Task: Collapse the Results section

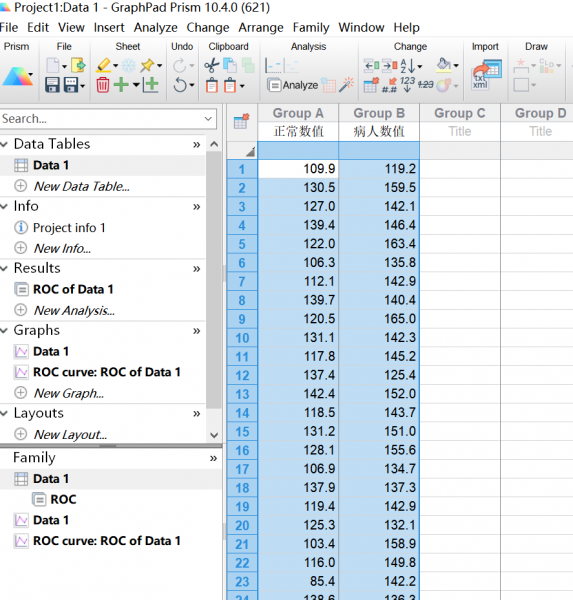Action: 5,268
